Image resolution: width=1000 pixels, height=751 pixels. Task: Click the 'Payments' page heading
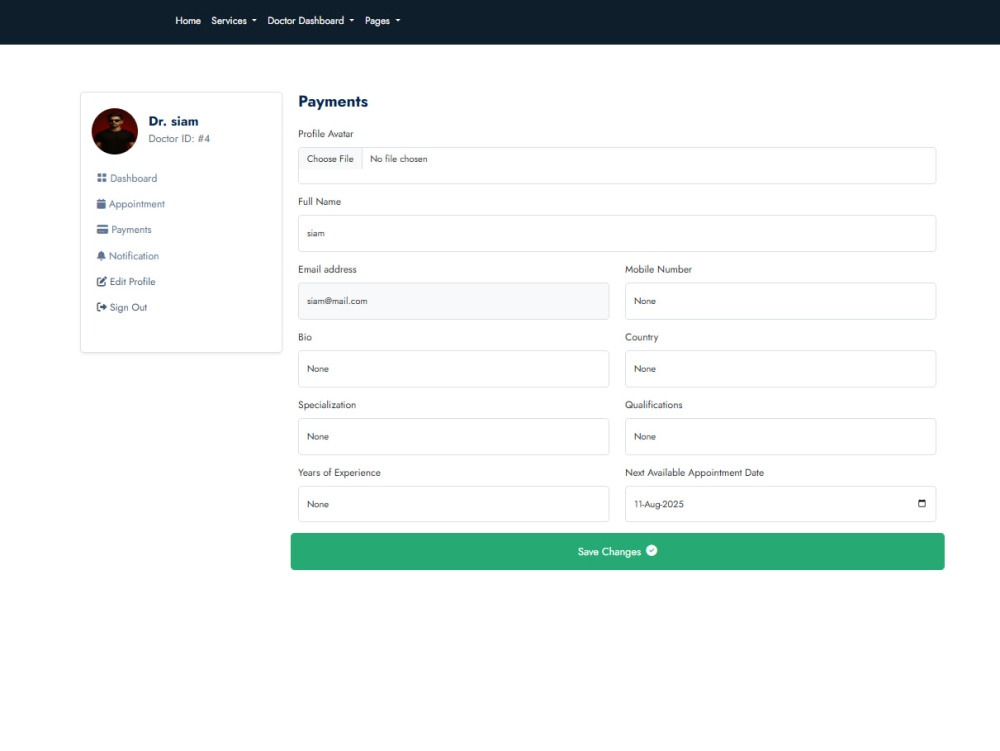pyautogui.click(x=333, y=101)
